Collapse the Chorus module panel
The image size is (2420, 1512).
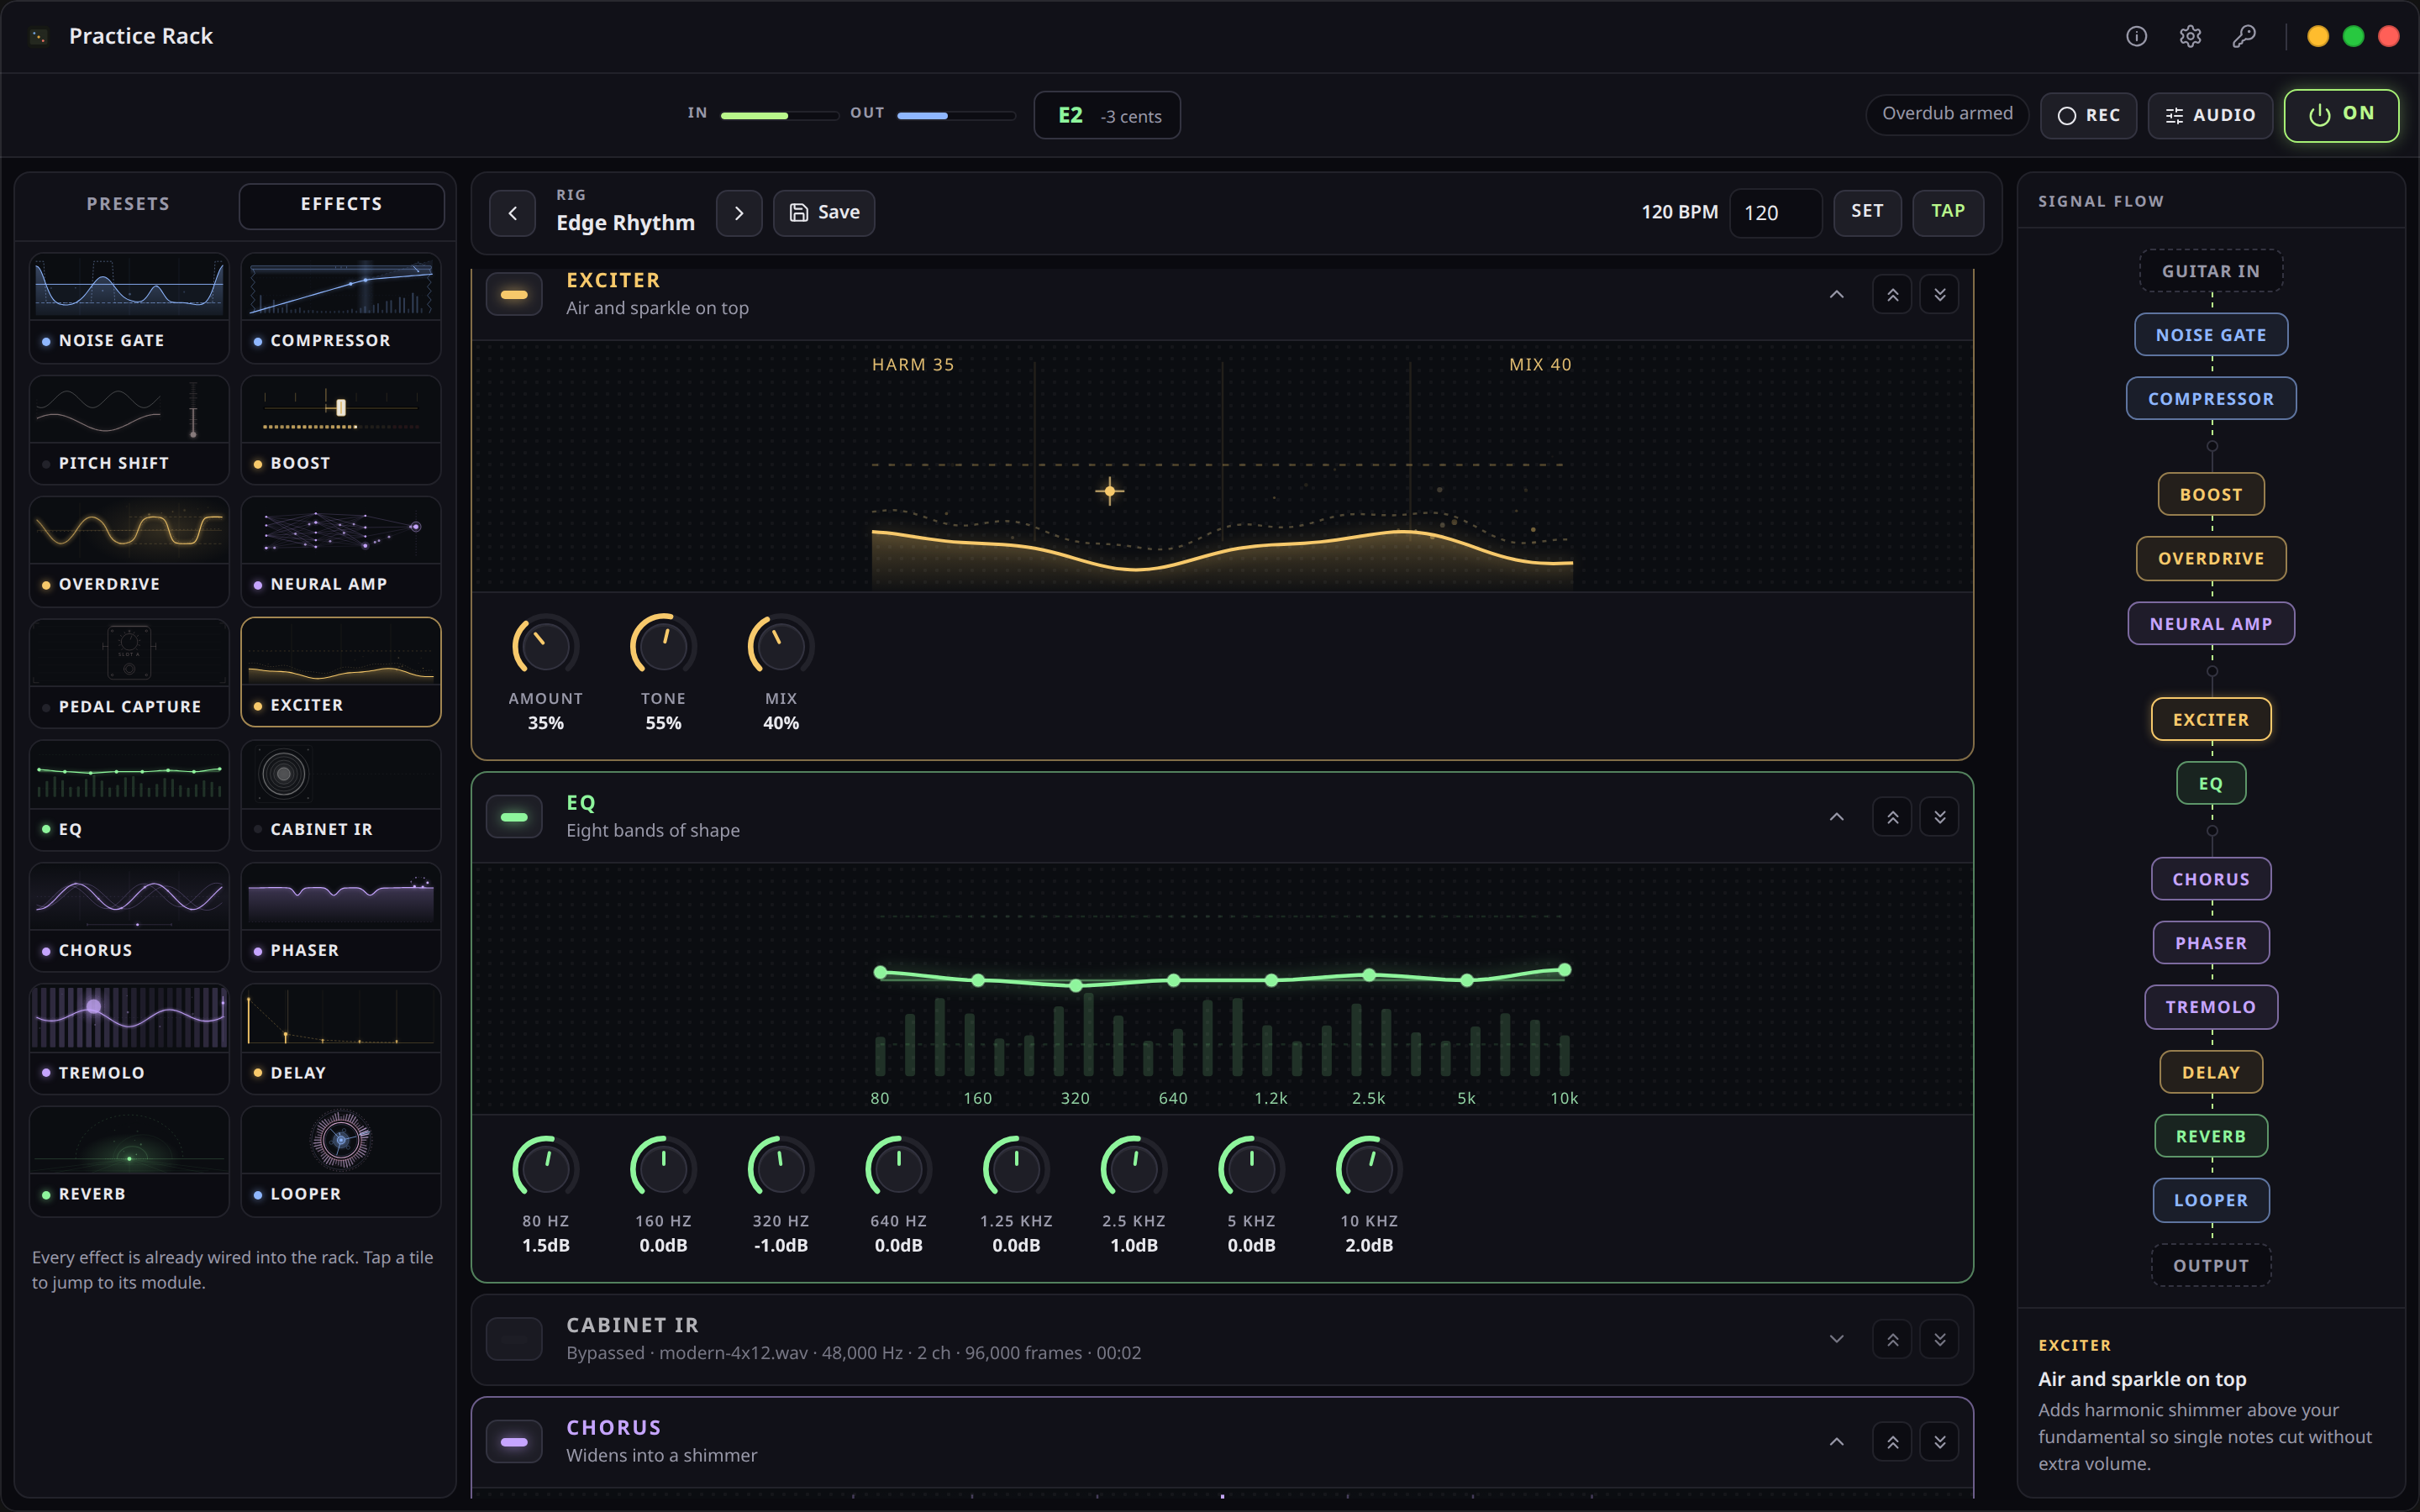(x=1836, y=1441)
